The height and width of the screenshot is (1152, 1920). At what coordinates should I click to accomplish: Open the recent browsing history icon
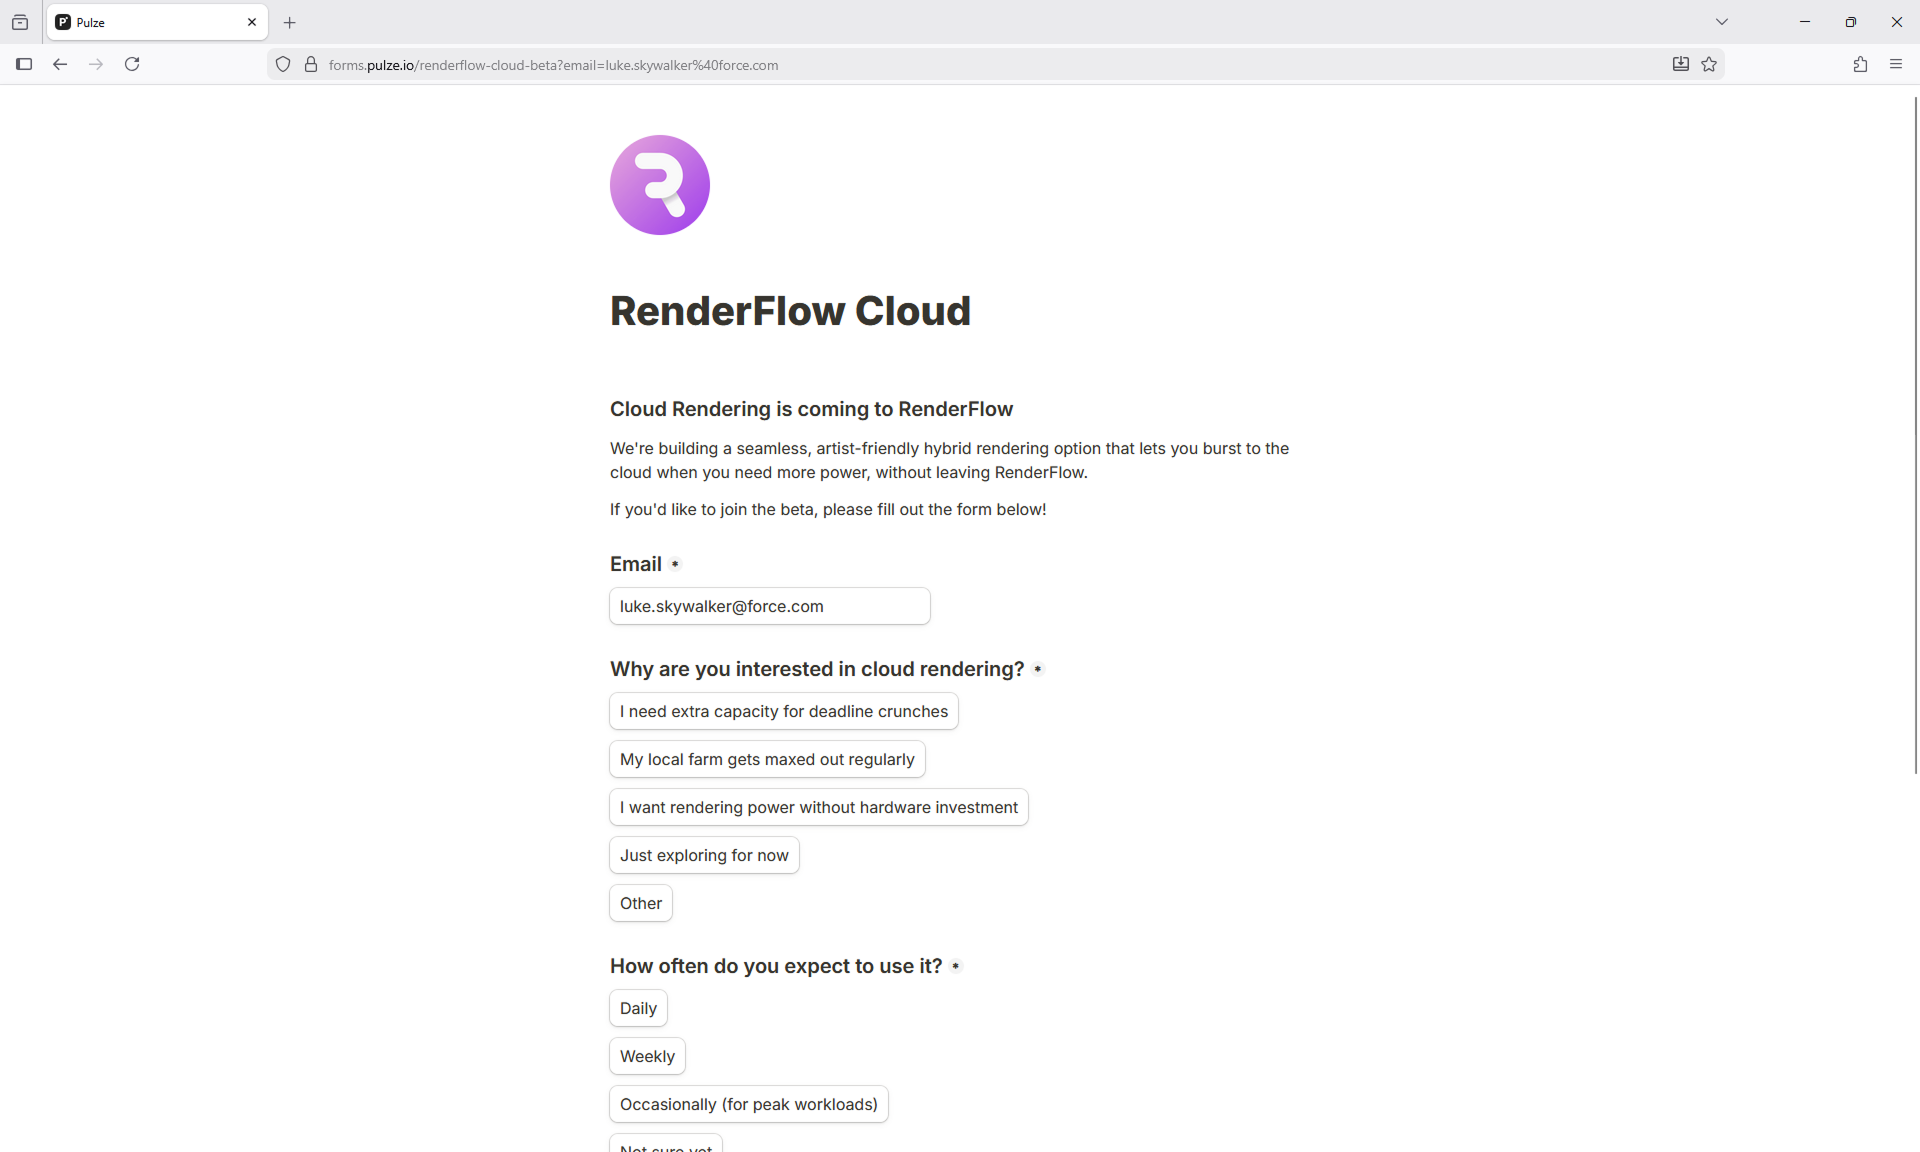coord(20,22)
